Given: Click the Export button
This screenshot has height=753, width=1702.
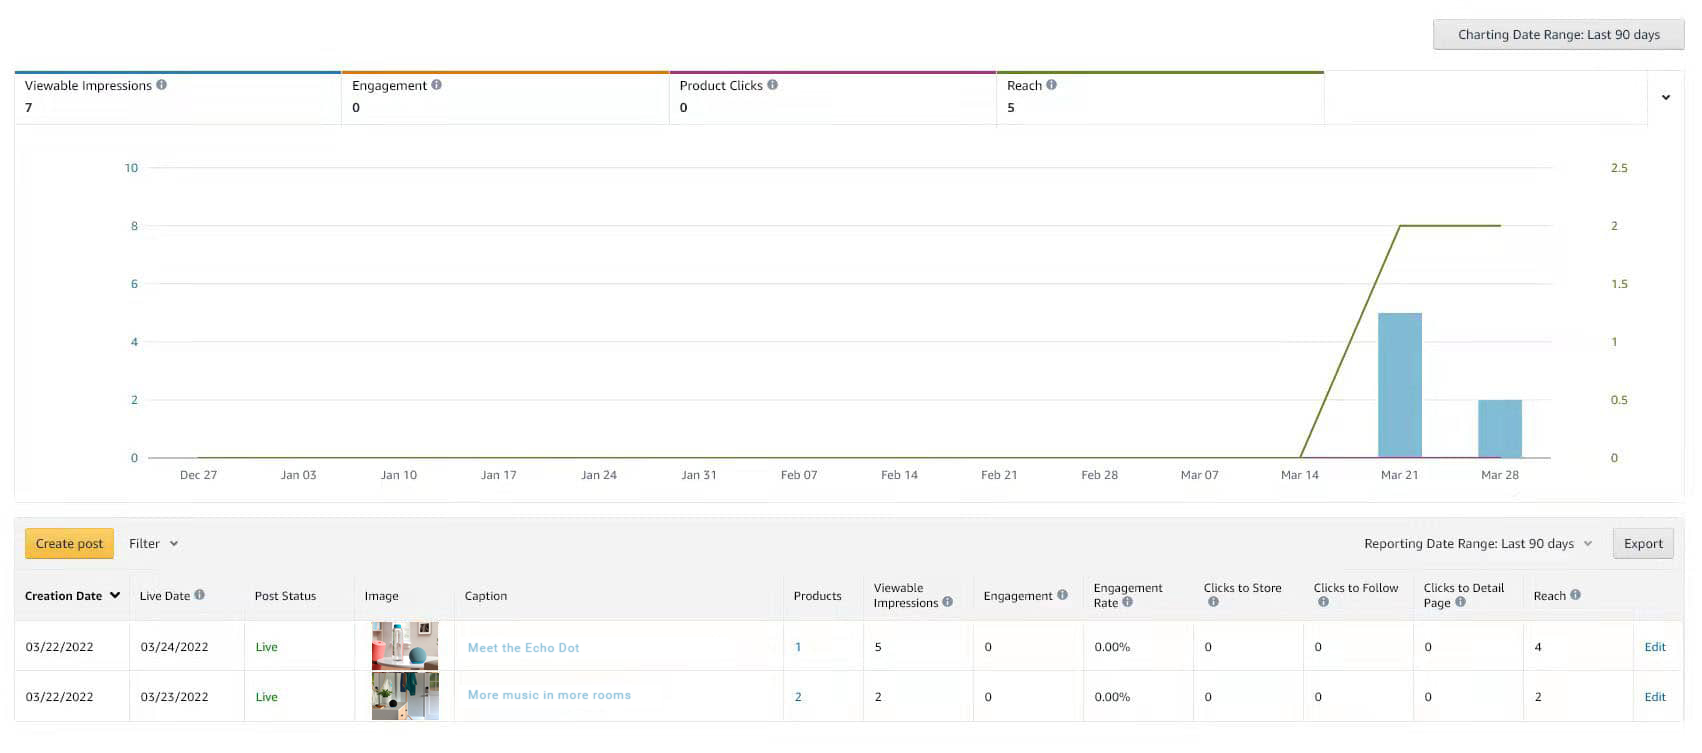Looking at the screenshot, I should point(1643,543).
